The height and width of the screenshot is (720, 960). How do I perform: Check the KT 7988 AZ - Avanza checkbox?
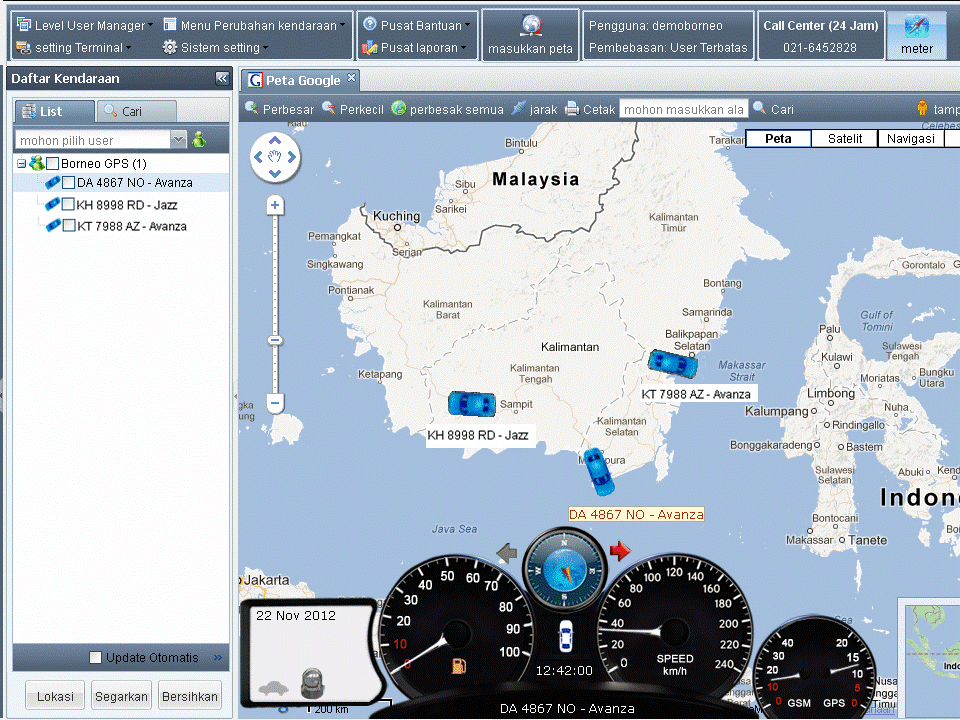click(x=69, y=226)
